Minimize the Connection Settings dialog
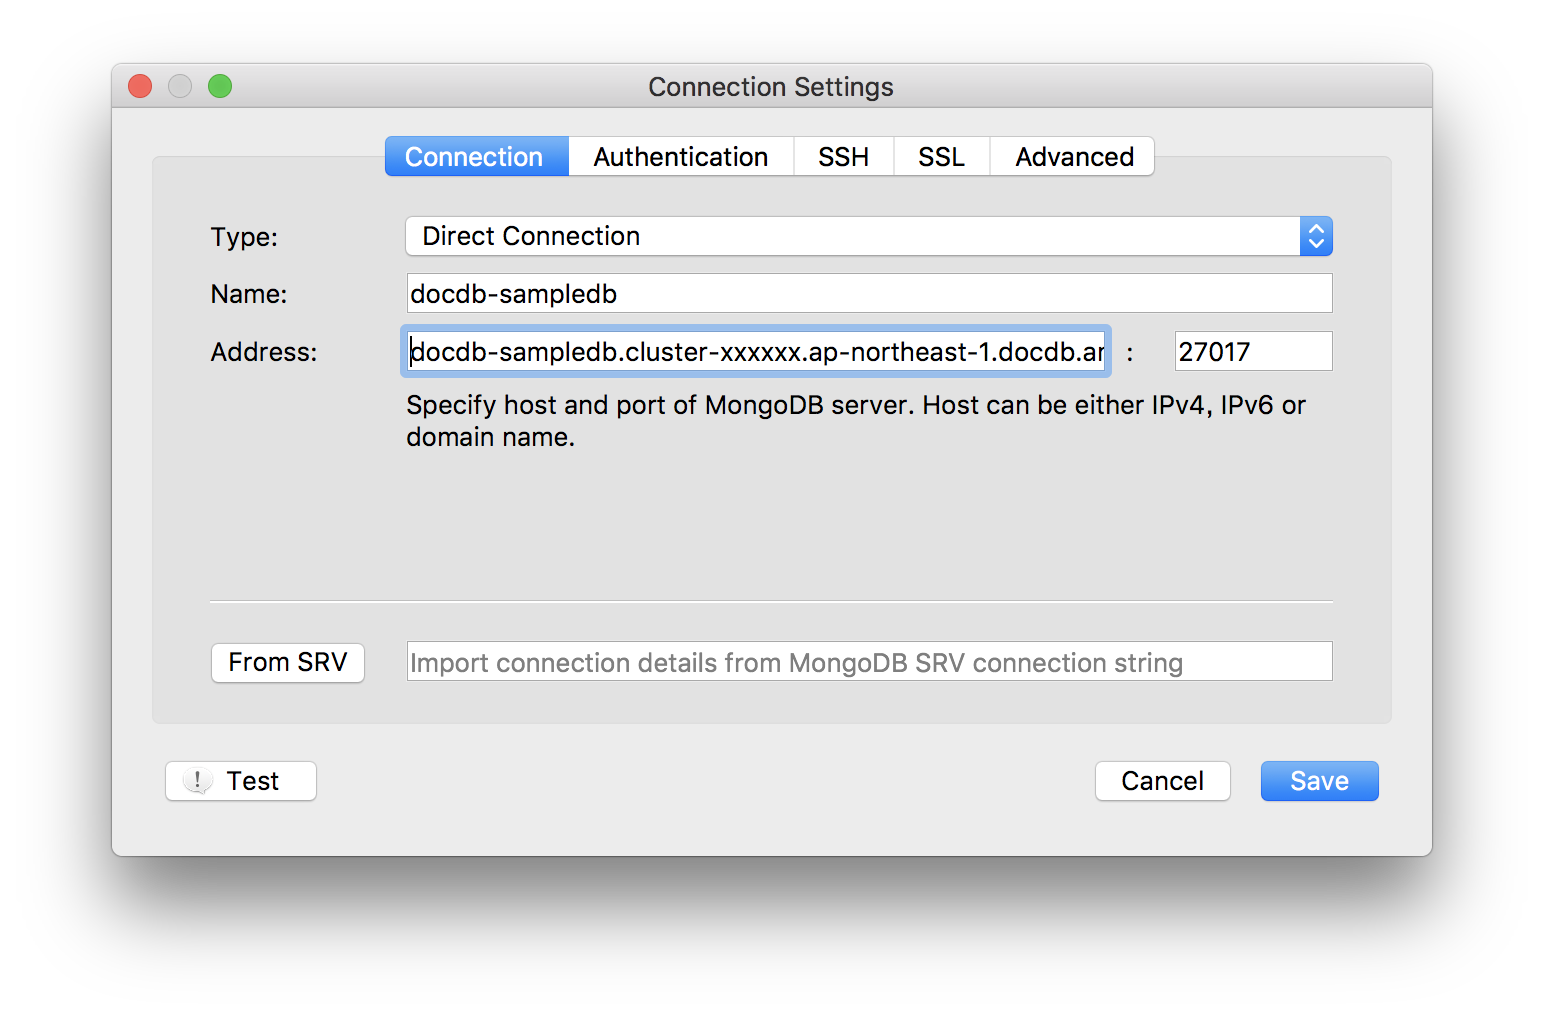 [x=180, y=87]
